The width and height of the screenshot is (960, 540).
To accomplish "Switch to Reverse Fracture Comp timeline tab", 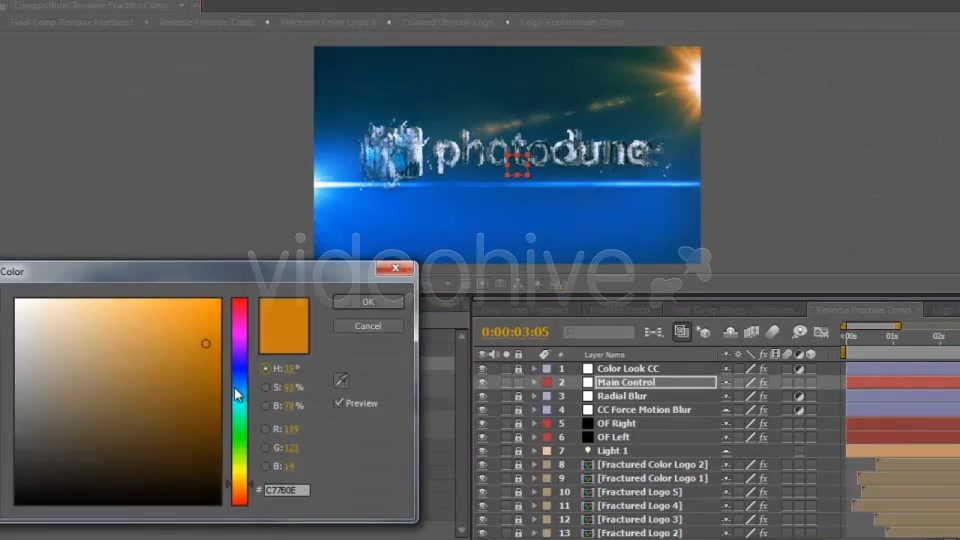I will pyautogui.click(x=863, y=310).
